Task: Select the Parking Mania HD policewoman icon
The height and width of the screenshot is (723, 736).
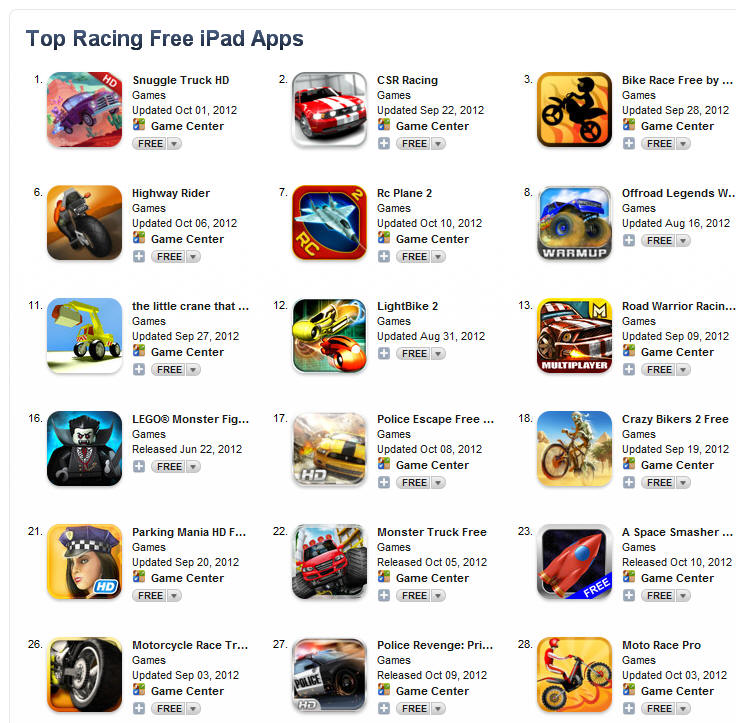Action: pyautogui.click(x=84, y=561)
